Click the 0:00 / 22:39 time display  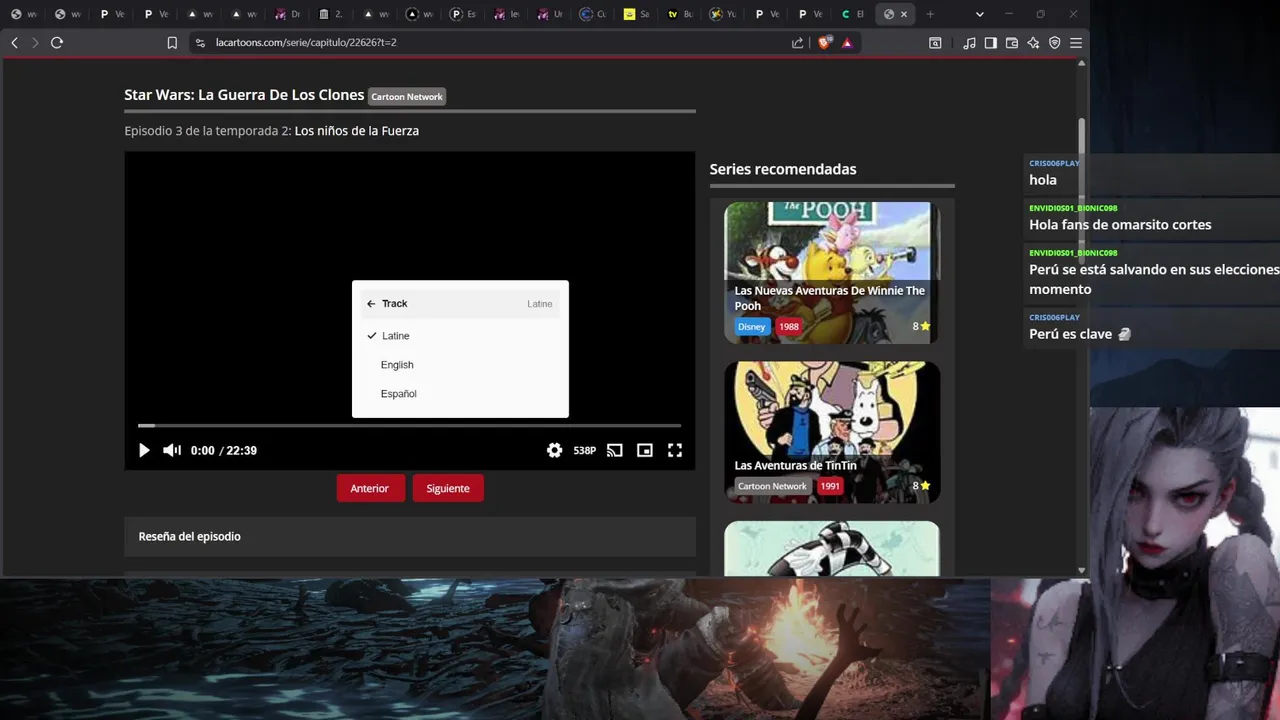coord(224,451)
